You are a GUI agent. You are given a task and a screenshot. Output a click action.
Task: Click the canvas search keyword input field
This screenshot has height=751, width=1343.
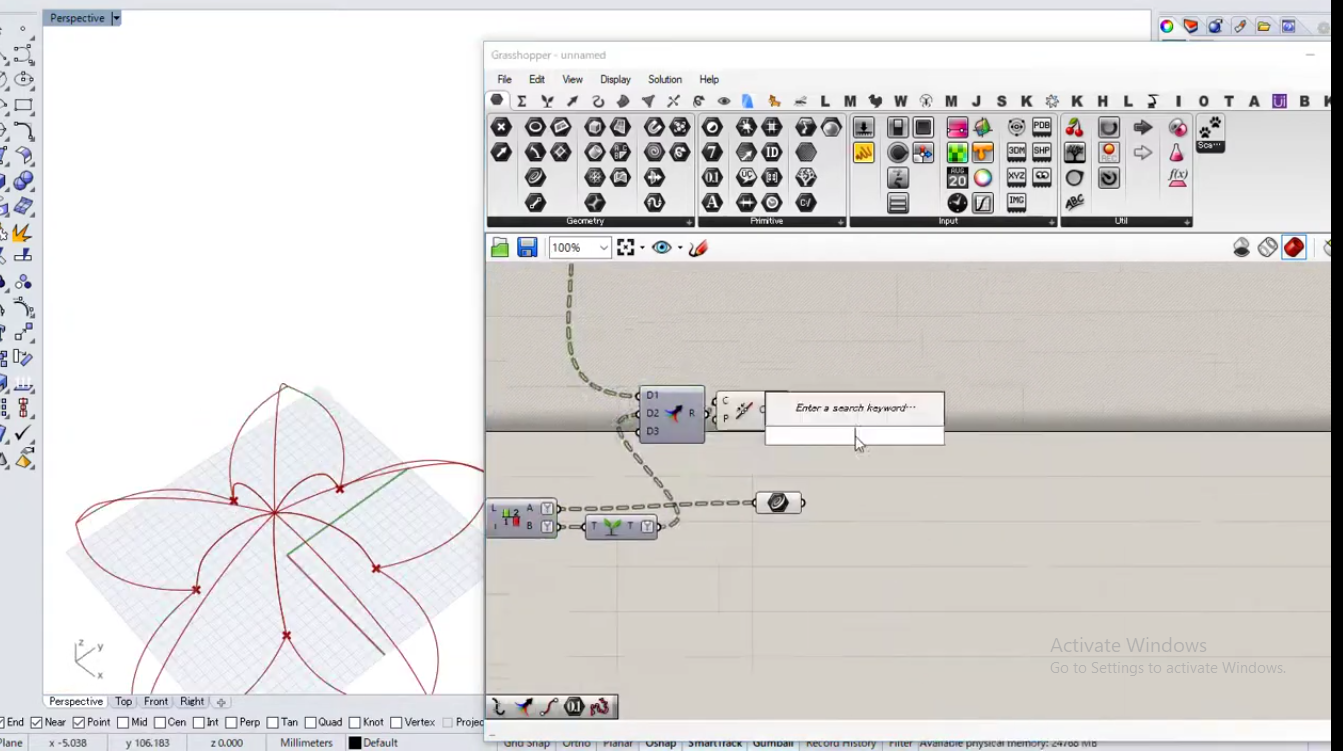point(854,436)
